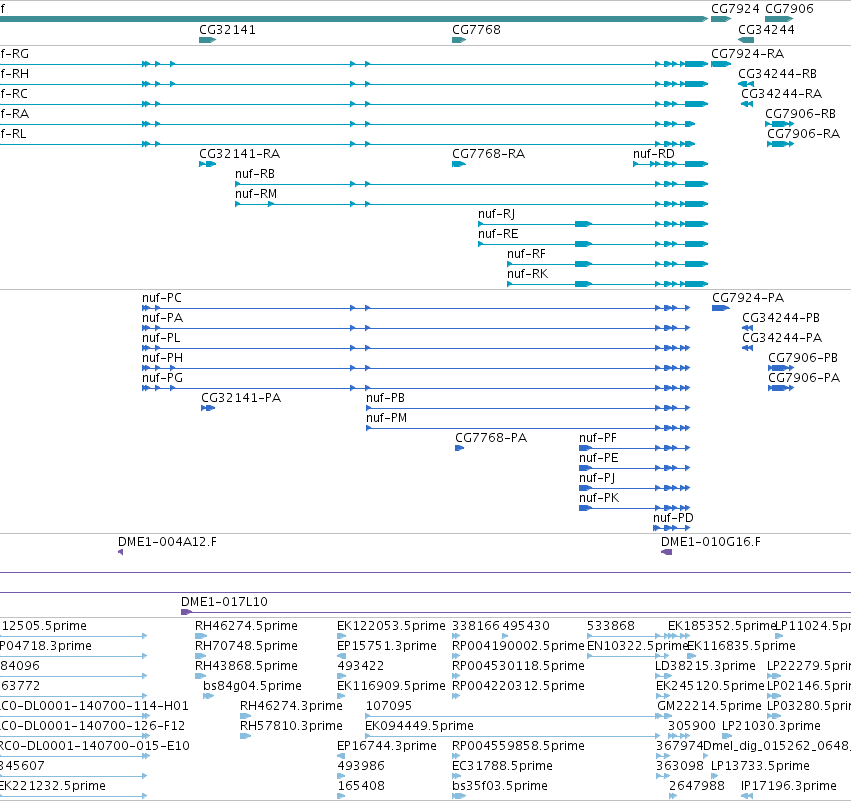Click the nuf-PH protein label
Viewport: 851px width, 801px height.
[x=162, y=359]
